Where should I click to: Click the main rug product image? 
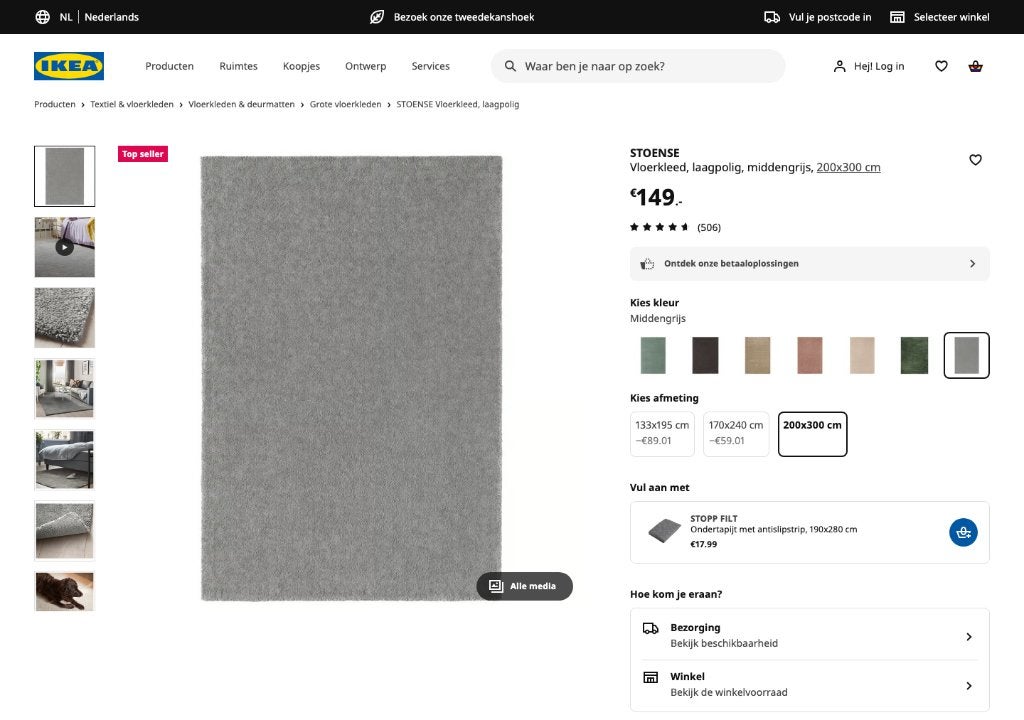351,378
